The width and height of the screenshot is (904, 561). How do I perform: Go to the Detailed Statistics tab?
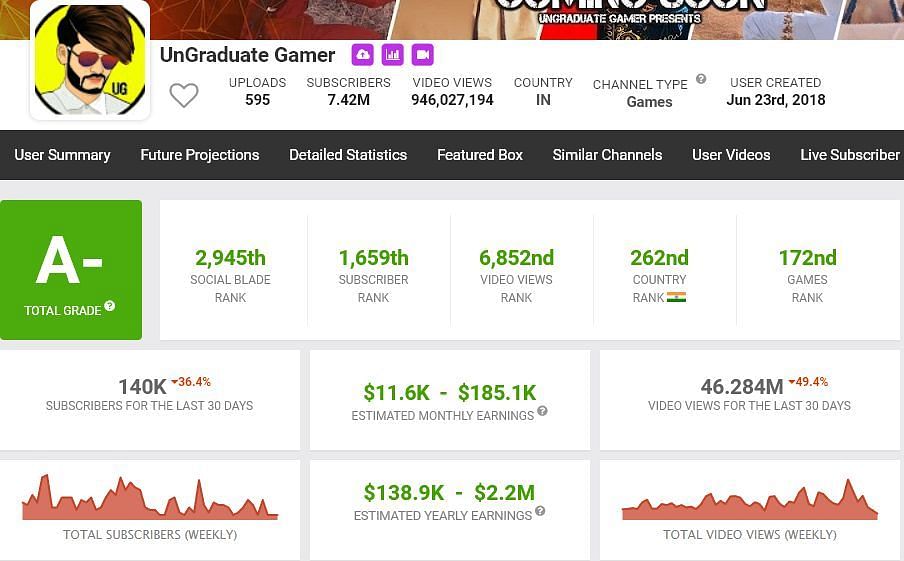click(x=348, y=155)
